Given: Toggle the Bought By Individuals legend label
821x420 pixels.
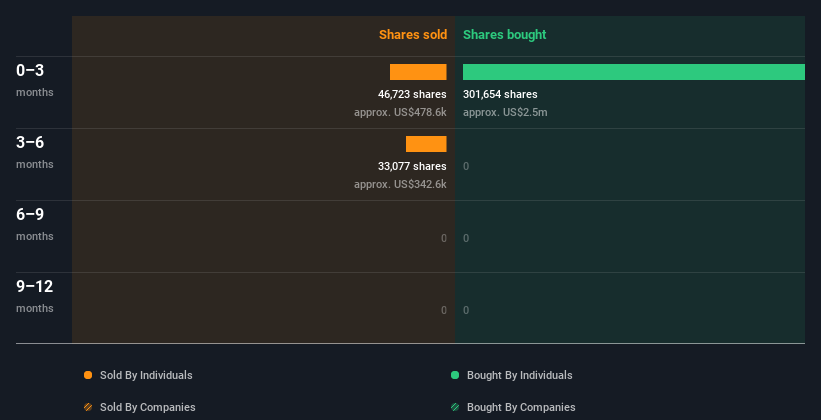Looking at the screenshot, I should [x=519, y=375].
